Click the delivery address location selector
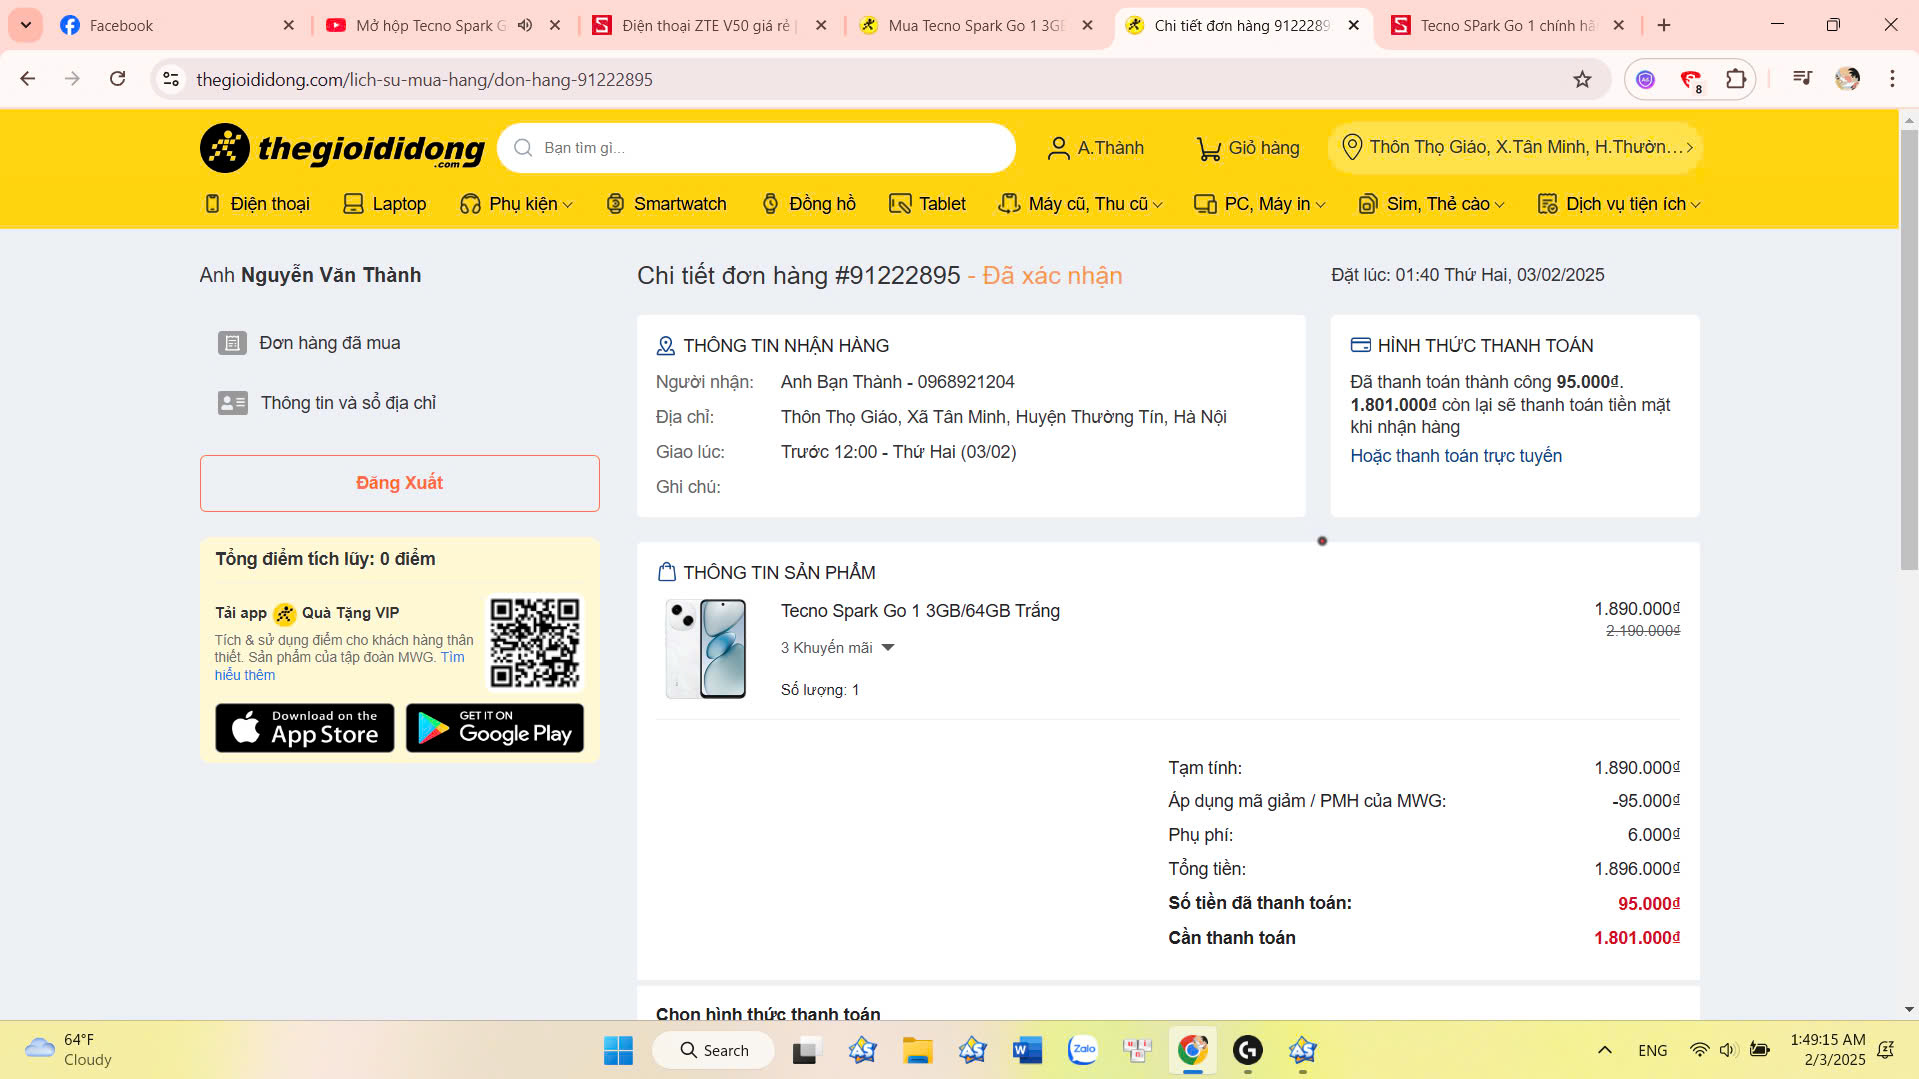The height and width of the screenshot is (1079, 1919). pyautogui.click(x=1516, y=147)
